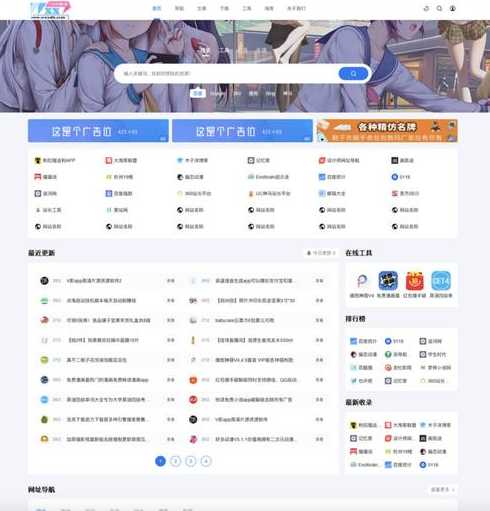Focus the main search input field
The width and height of the screenshot is (490, 511).
228,73
